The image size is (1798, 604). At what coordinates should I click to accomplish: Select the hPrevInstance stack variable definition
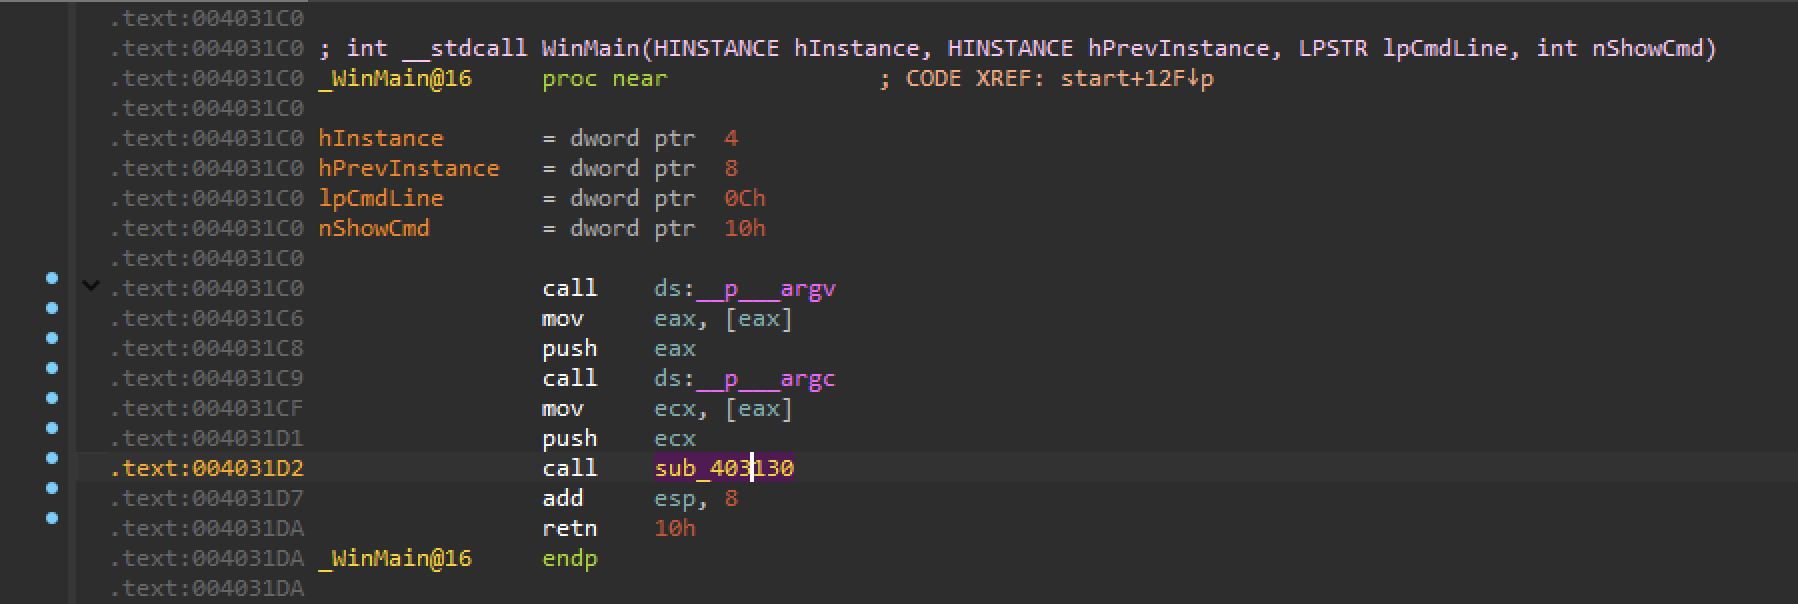click(x=409, y=168)
